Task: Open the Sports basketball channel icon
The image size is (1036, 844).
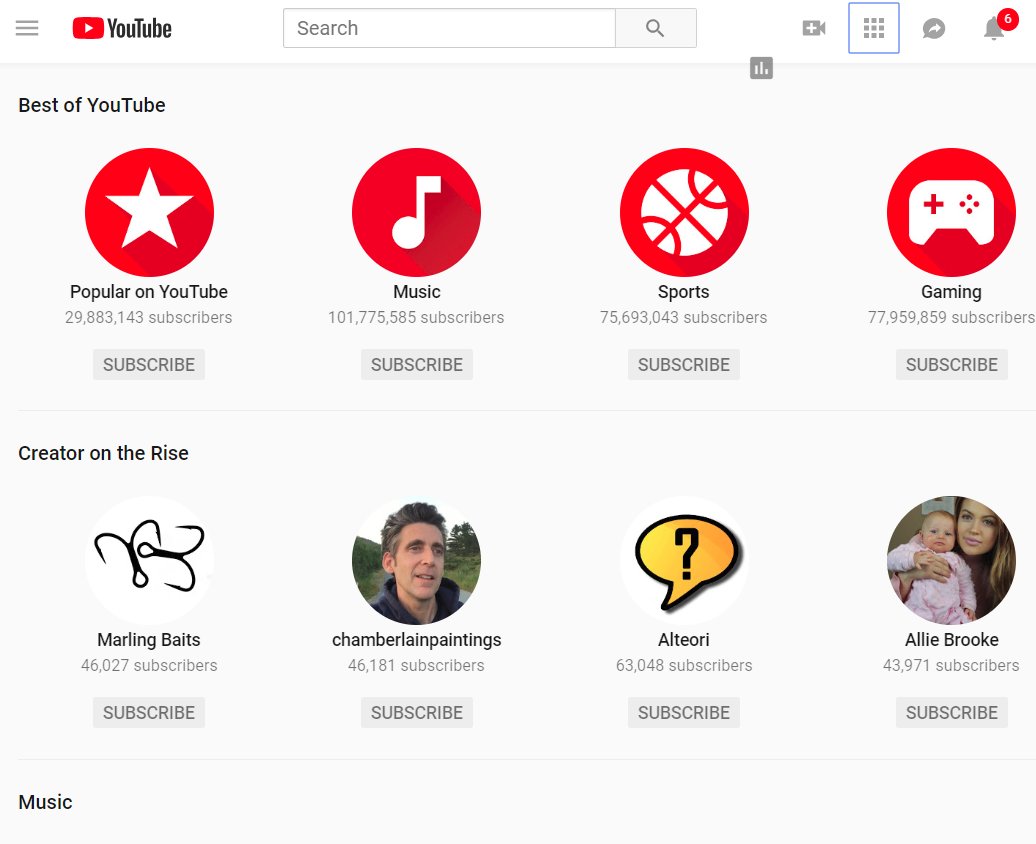Action: coord(684,212)
